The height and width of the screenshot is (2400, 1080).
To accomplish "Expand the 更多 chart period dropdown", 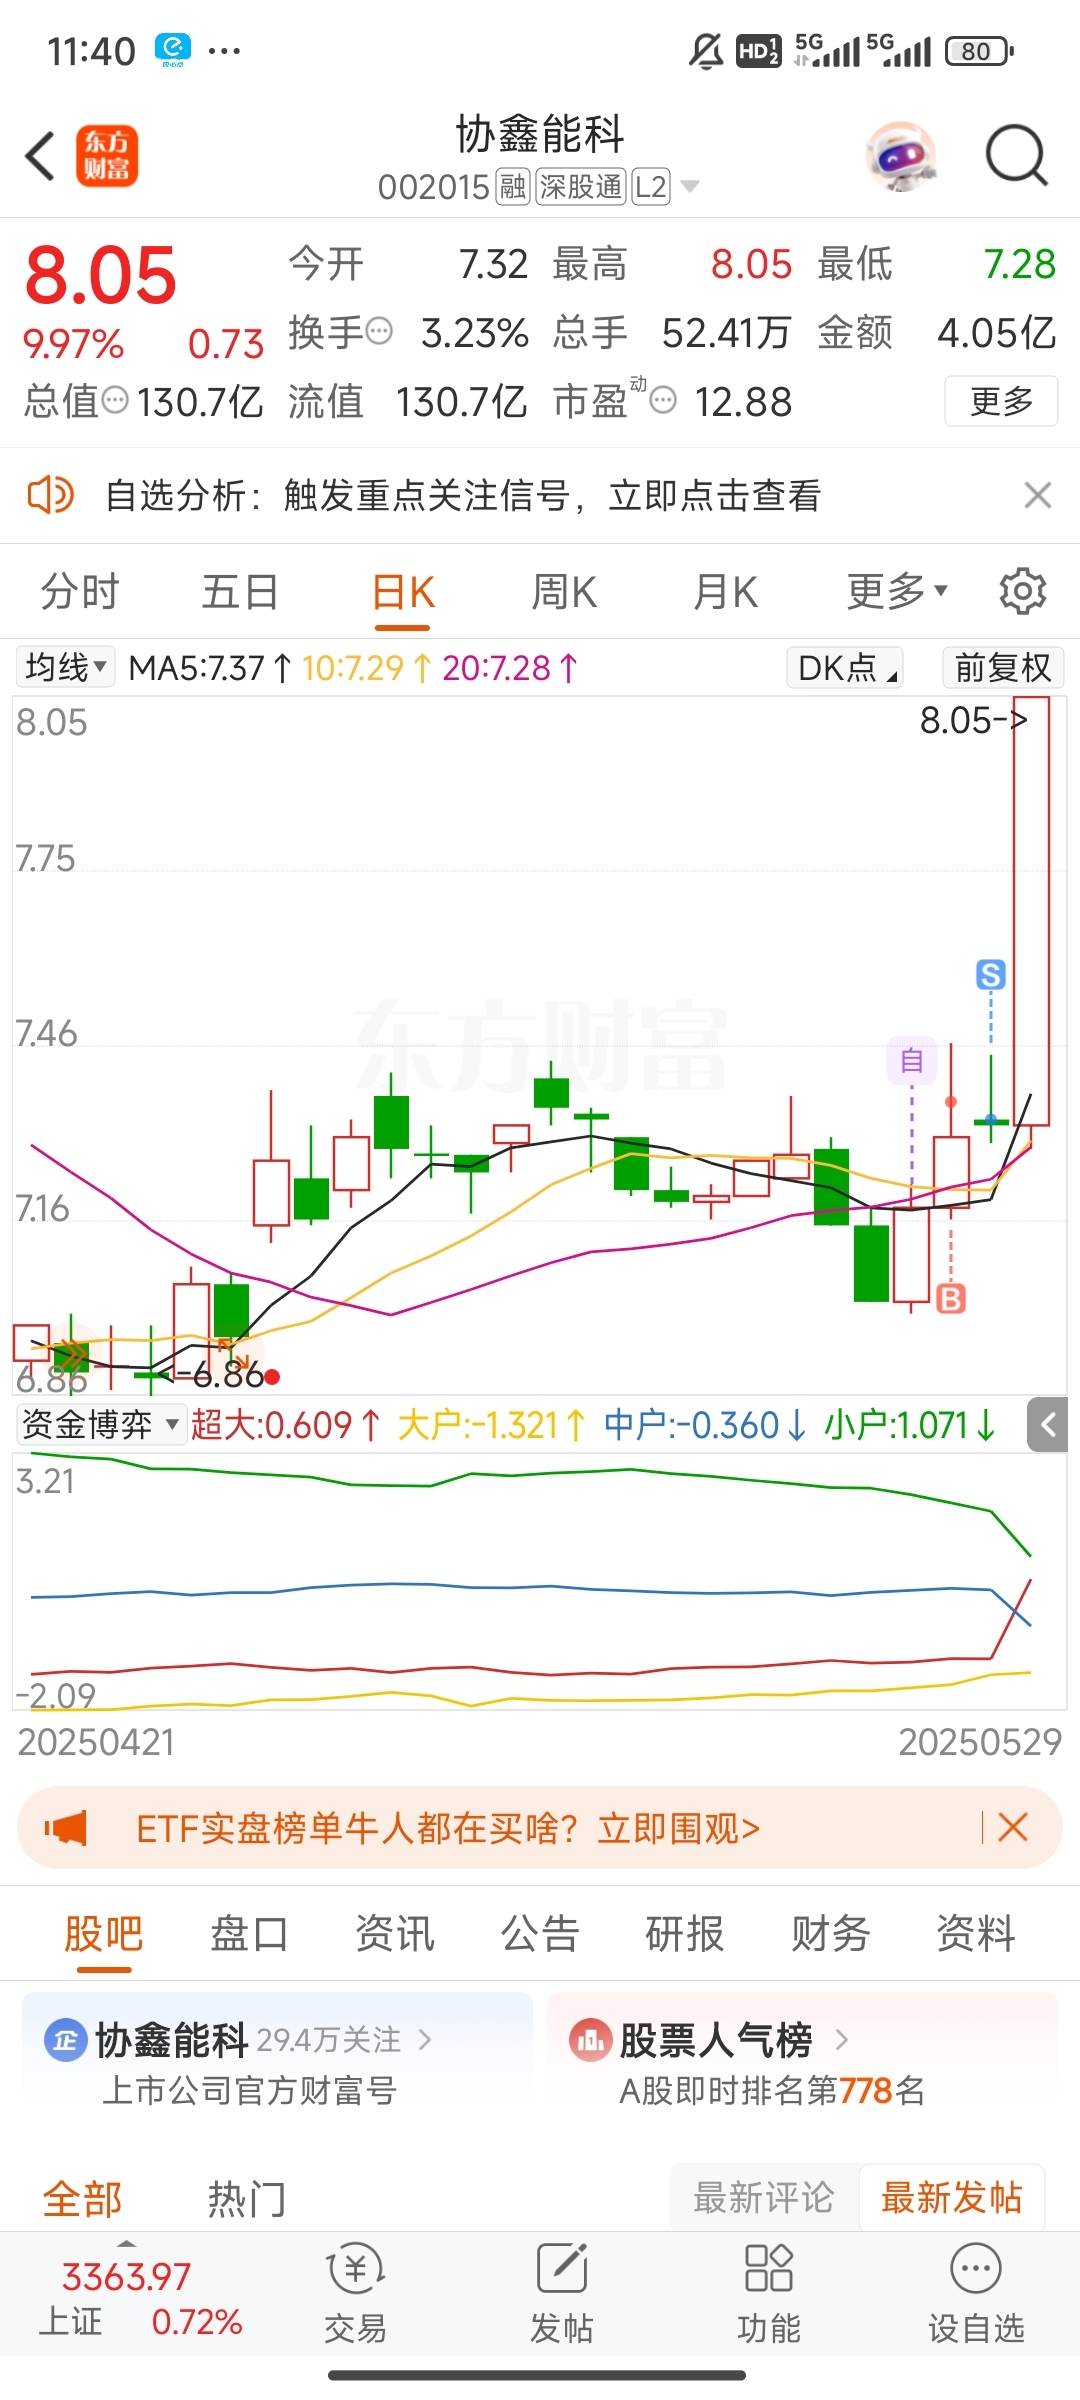I will coord(897,592).
